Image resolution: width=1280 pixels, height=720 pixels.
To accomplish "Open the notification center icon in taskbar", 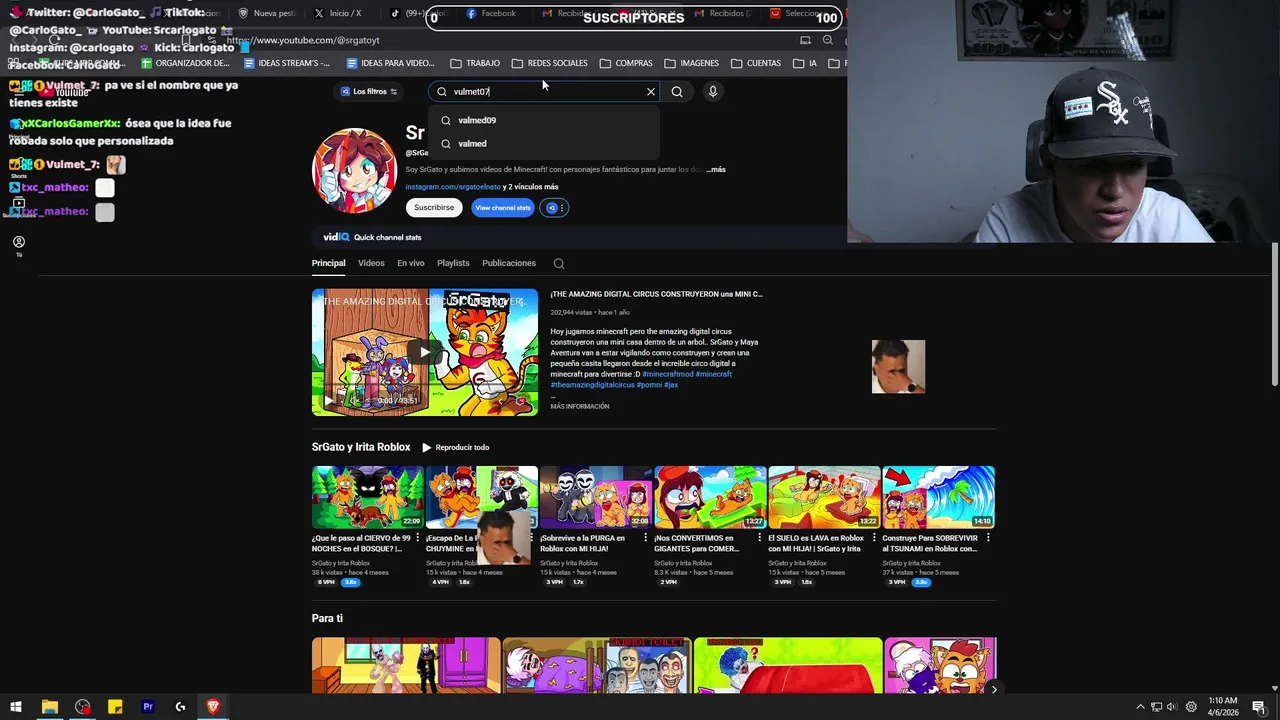I will (x=1259, y=707).
